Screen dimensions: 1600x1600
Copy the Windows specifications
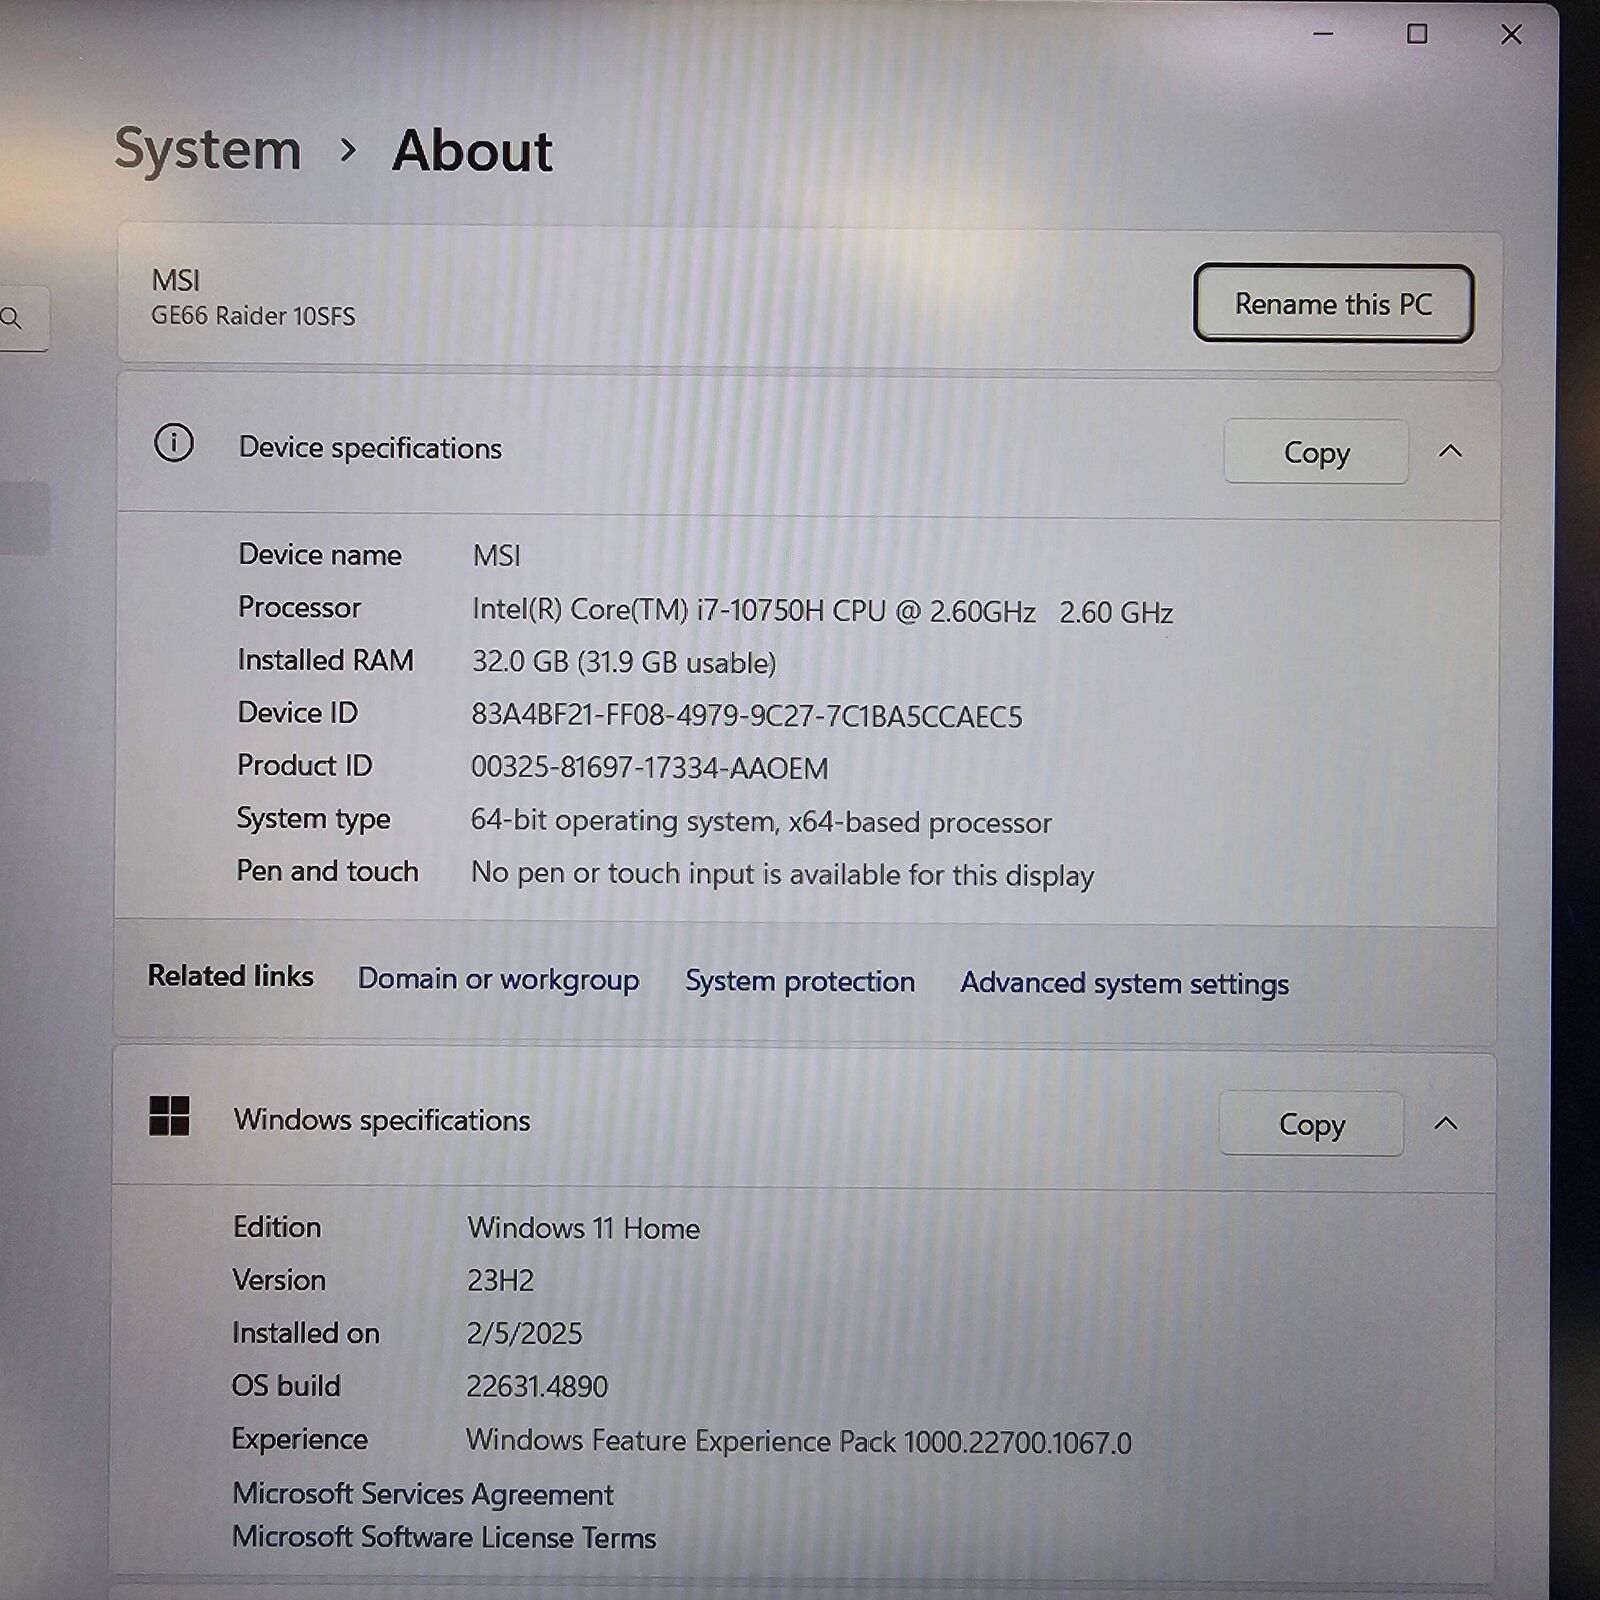(1311, 1124)
